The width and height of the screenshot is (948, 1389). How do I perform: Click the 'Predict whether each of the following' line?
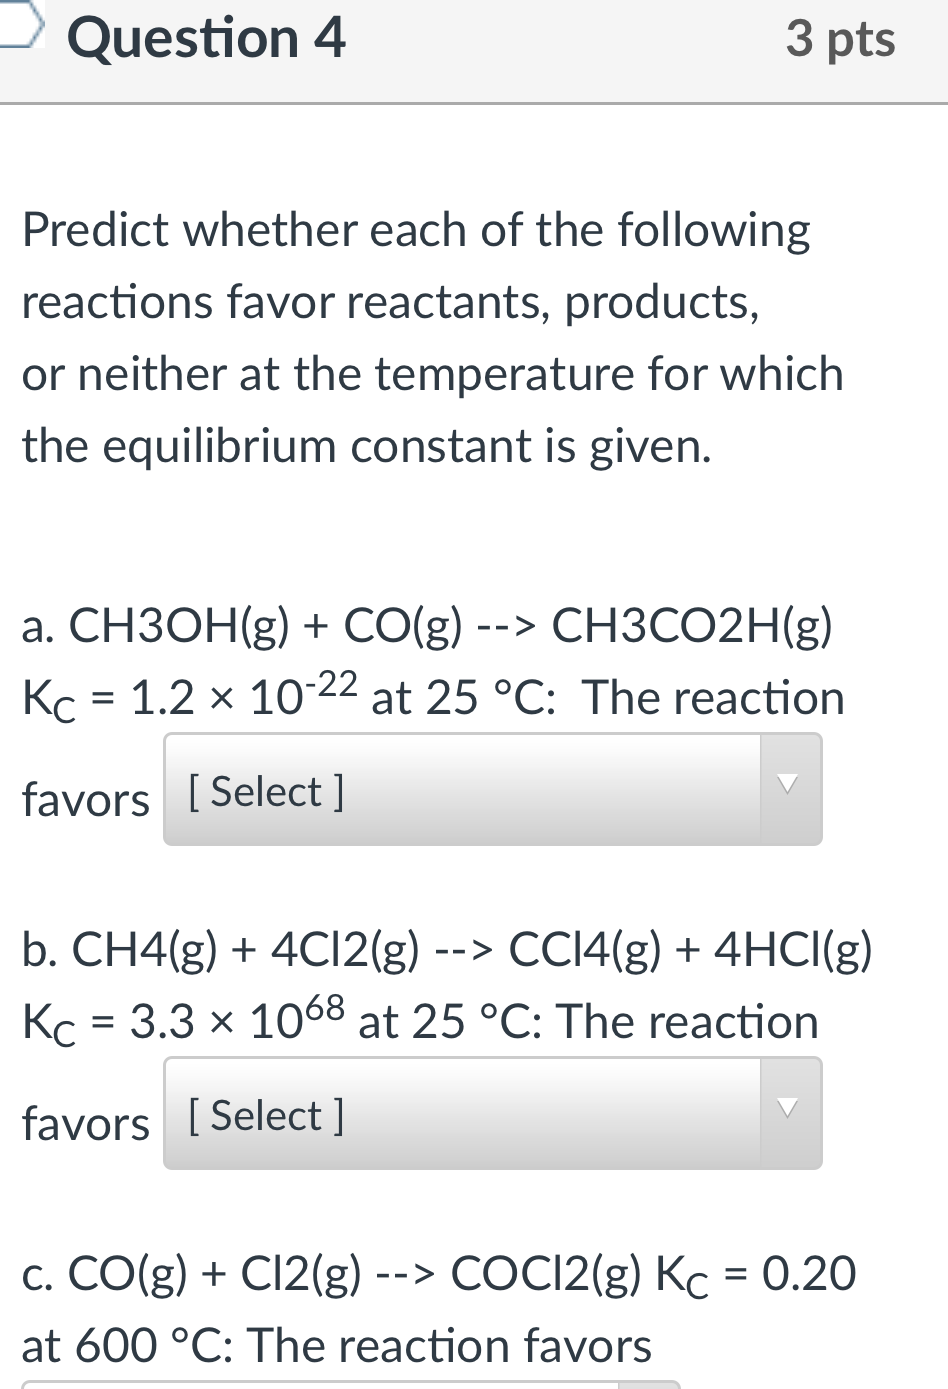click(416, 230)
